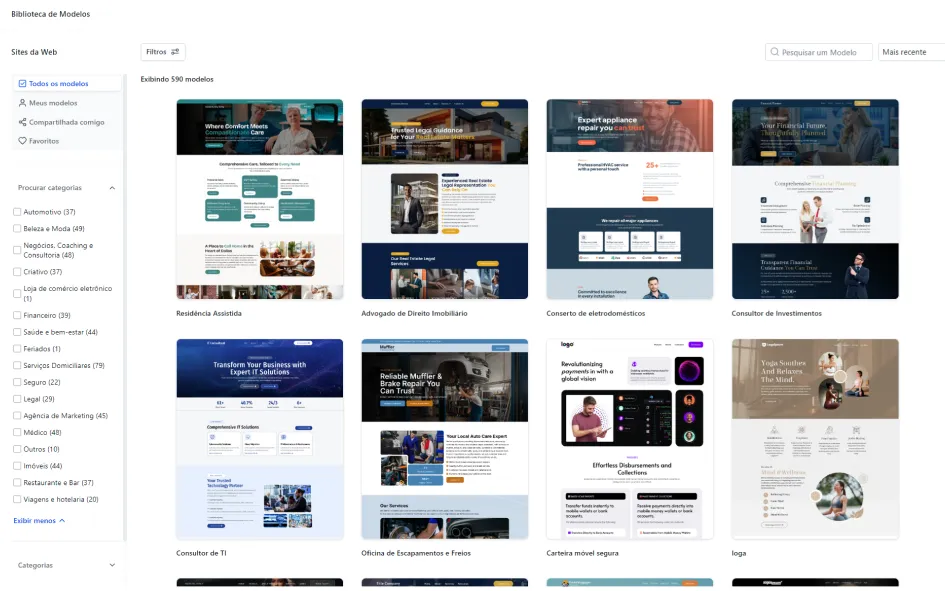The width and height of the screenshot is (945, 591).
Task: Click the Exibindo 590 modelos text
Action: point(177,79)
